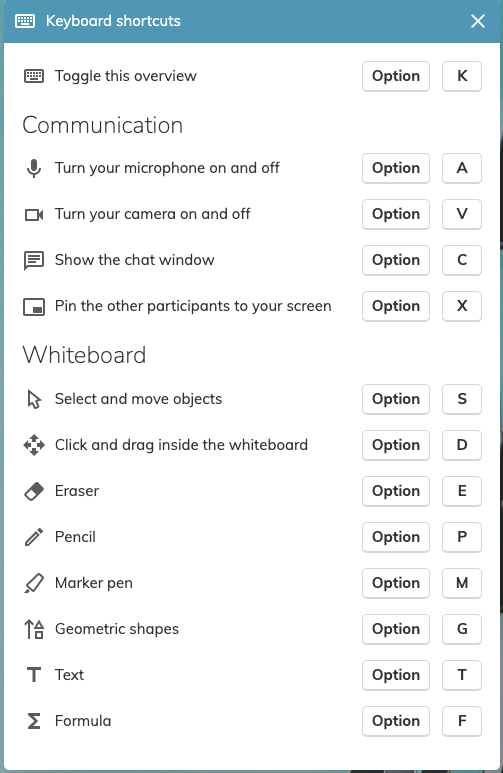Click the camera icon
The height and width of the screenshot is (773, 503).
pos(34,214)
